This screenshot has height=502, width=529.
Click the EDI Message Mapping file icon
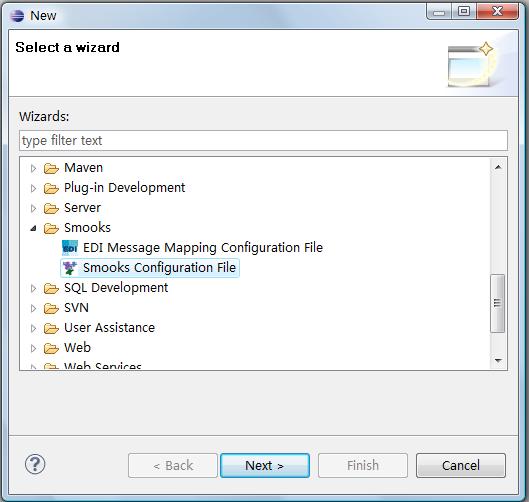click(70, 248)
